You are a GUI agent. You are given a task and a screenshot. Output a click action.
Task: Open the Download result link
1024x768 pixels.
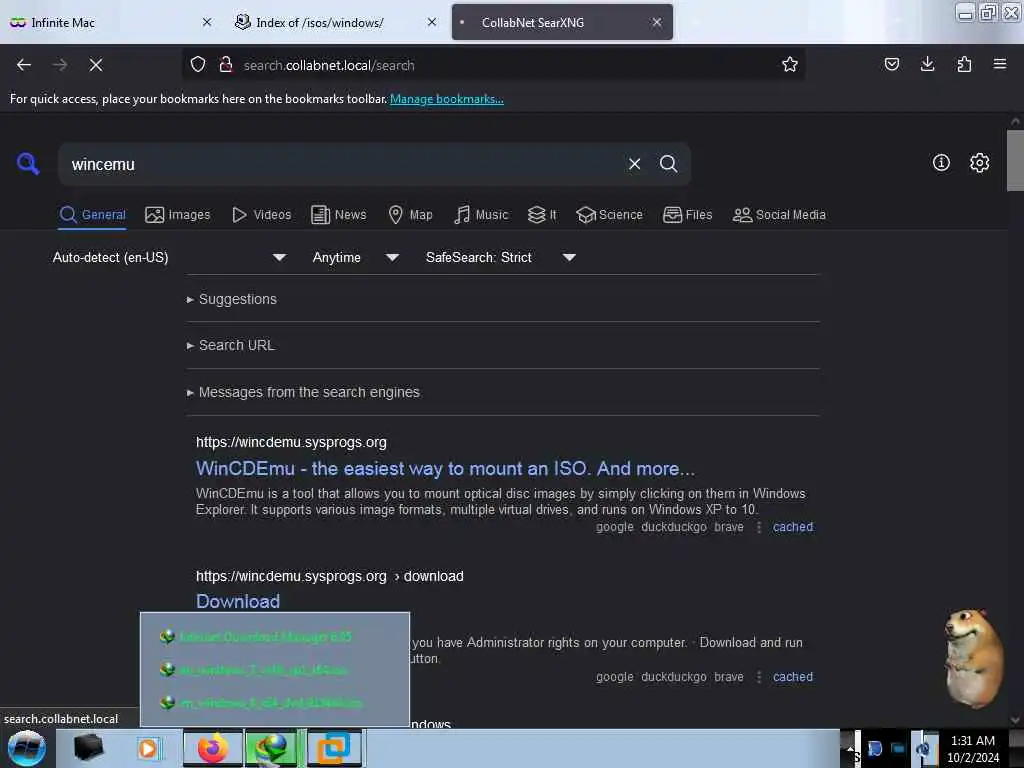click(x=238, y=601)
